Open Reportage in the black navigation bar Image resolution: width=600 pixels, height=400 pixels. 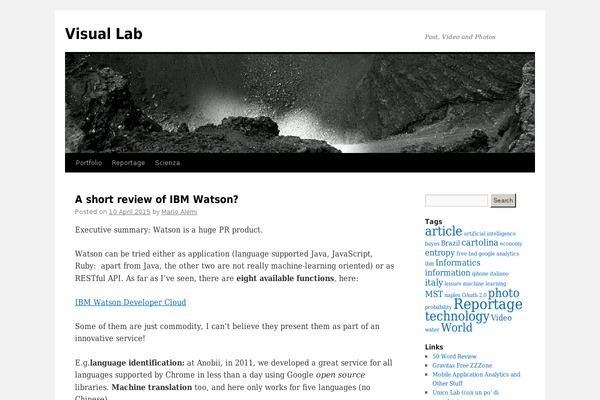[x=128, y=163]
